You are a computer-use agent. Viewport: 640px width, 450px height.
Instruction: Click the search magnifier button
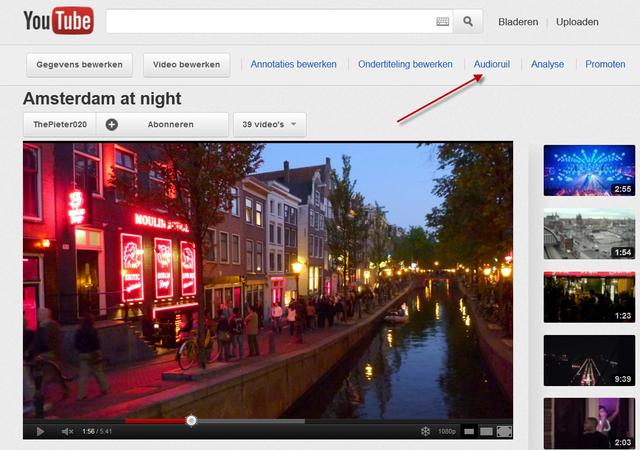coord(468,21)
